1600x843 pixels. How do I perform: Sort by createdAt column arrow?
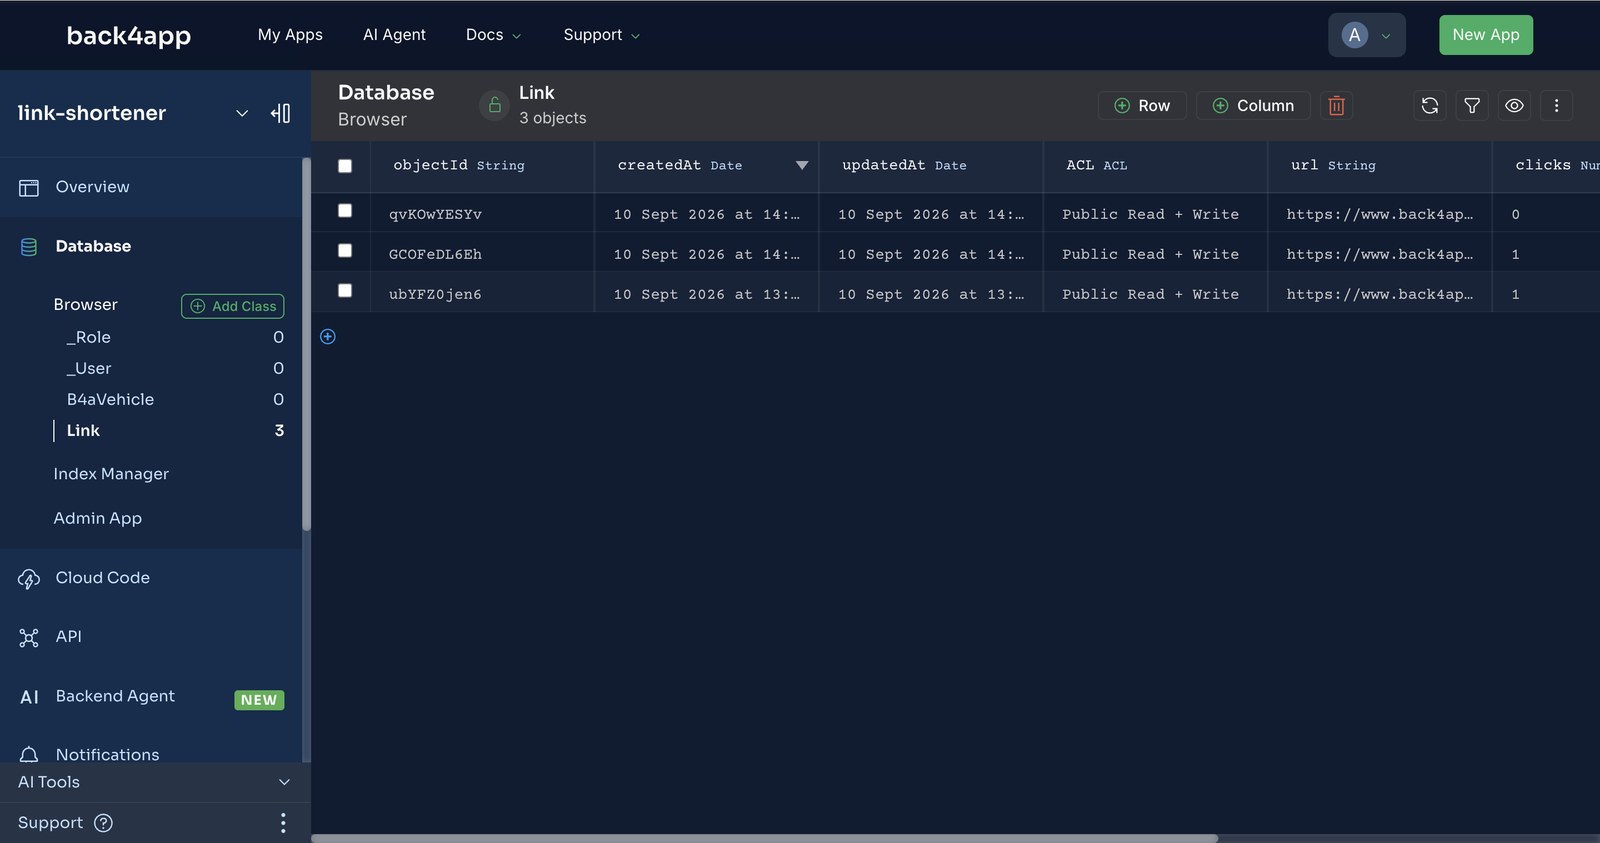point(802,166)
